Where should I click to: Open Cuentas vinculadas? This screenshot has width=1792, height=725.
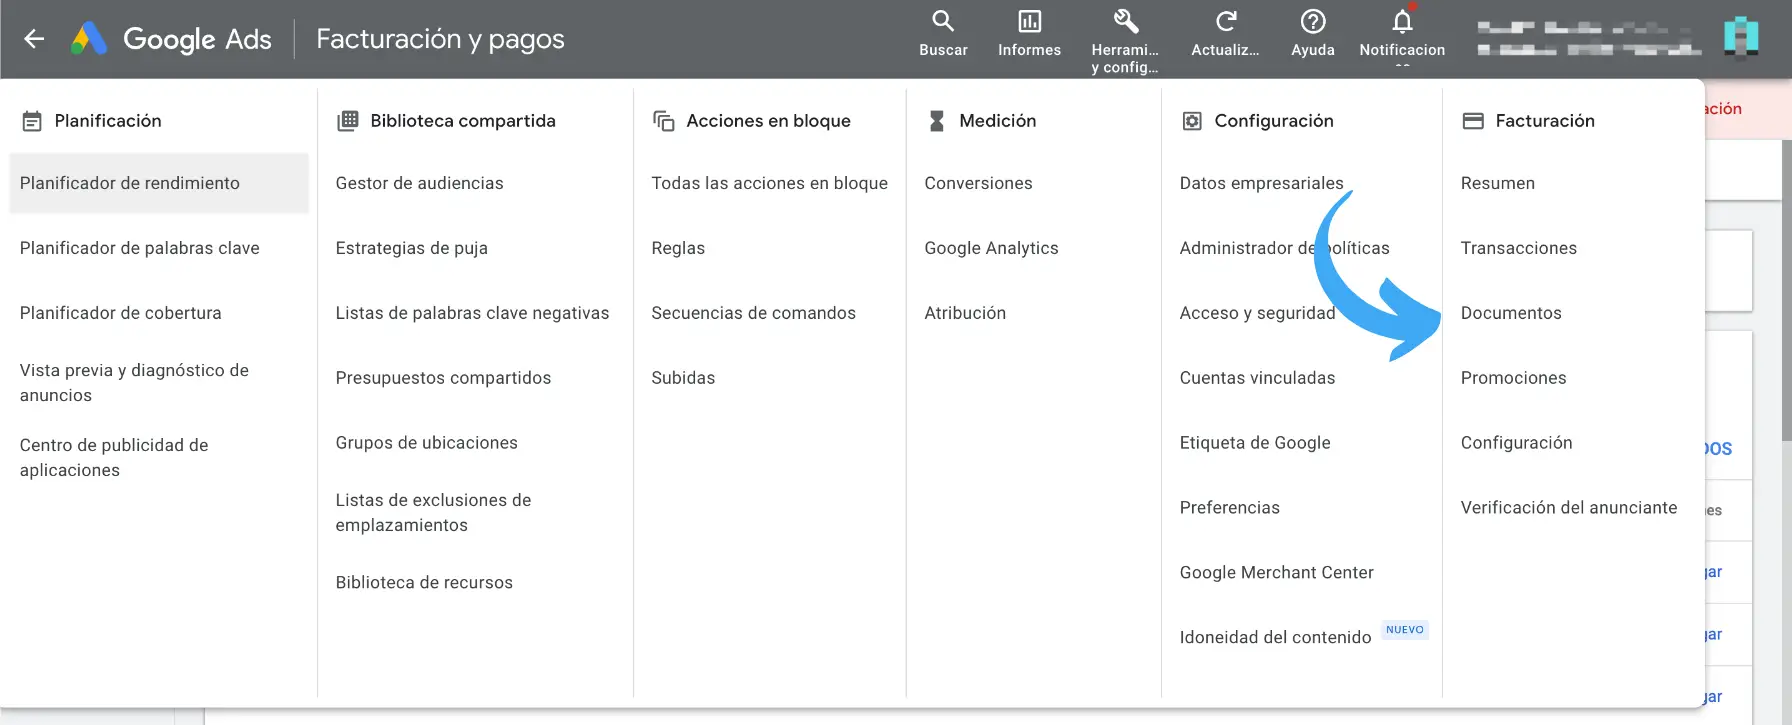(1257, 378)
